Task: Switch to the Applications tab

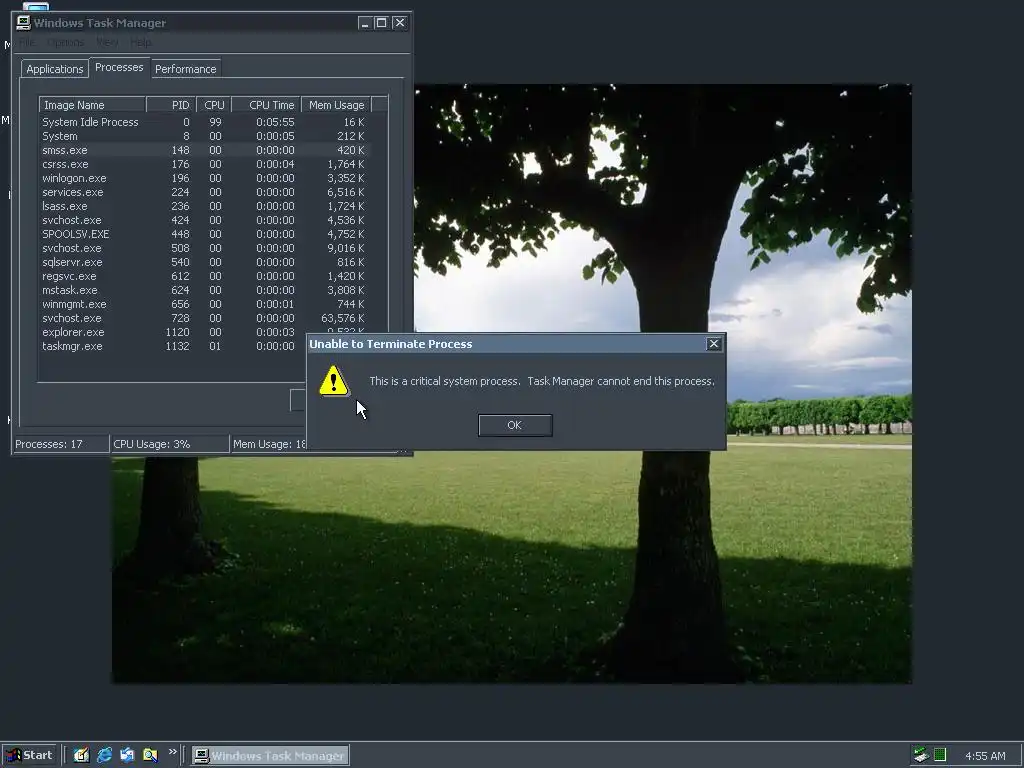Action: 55,69
